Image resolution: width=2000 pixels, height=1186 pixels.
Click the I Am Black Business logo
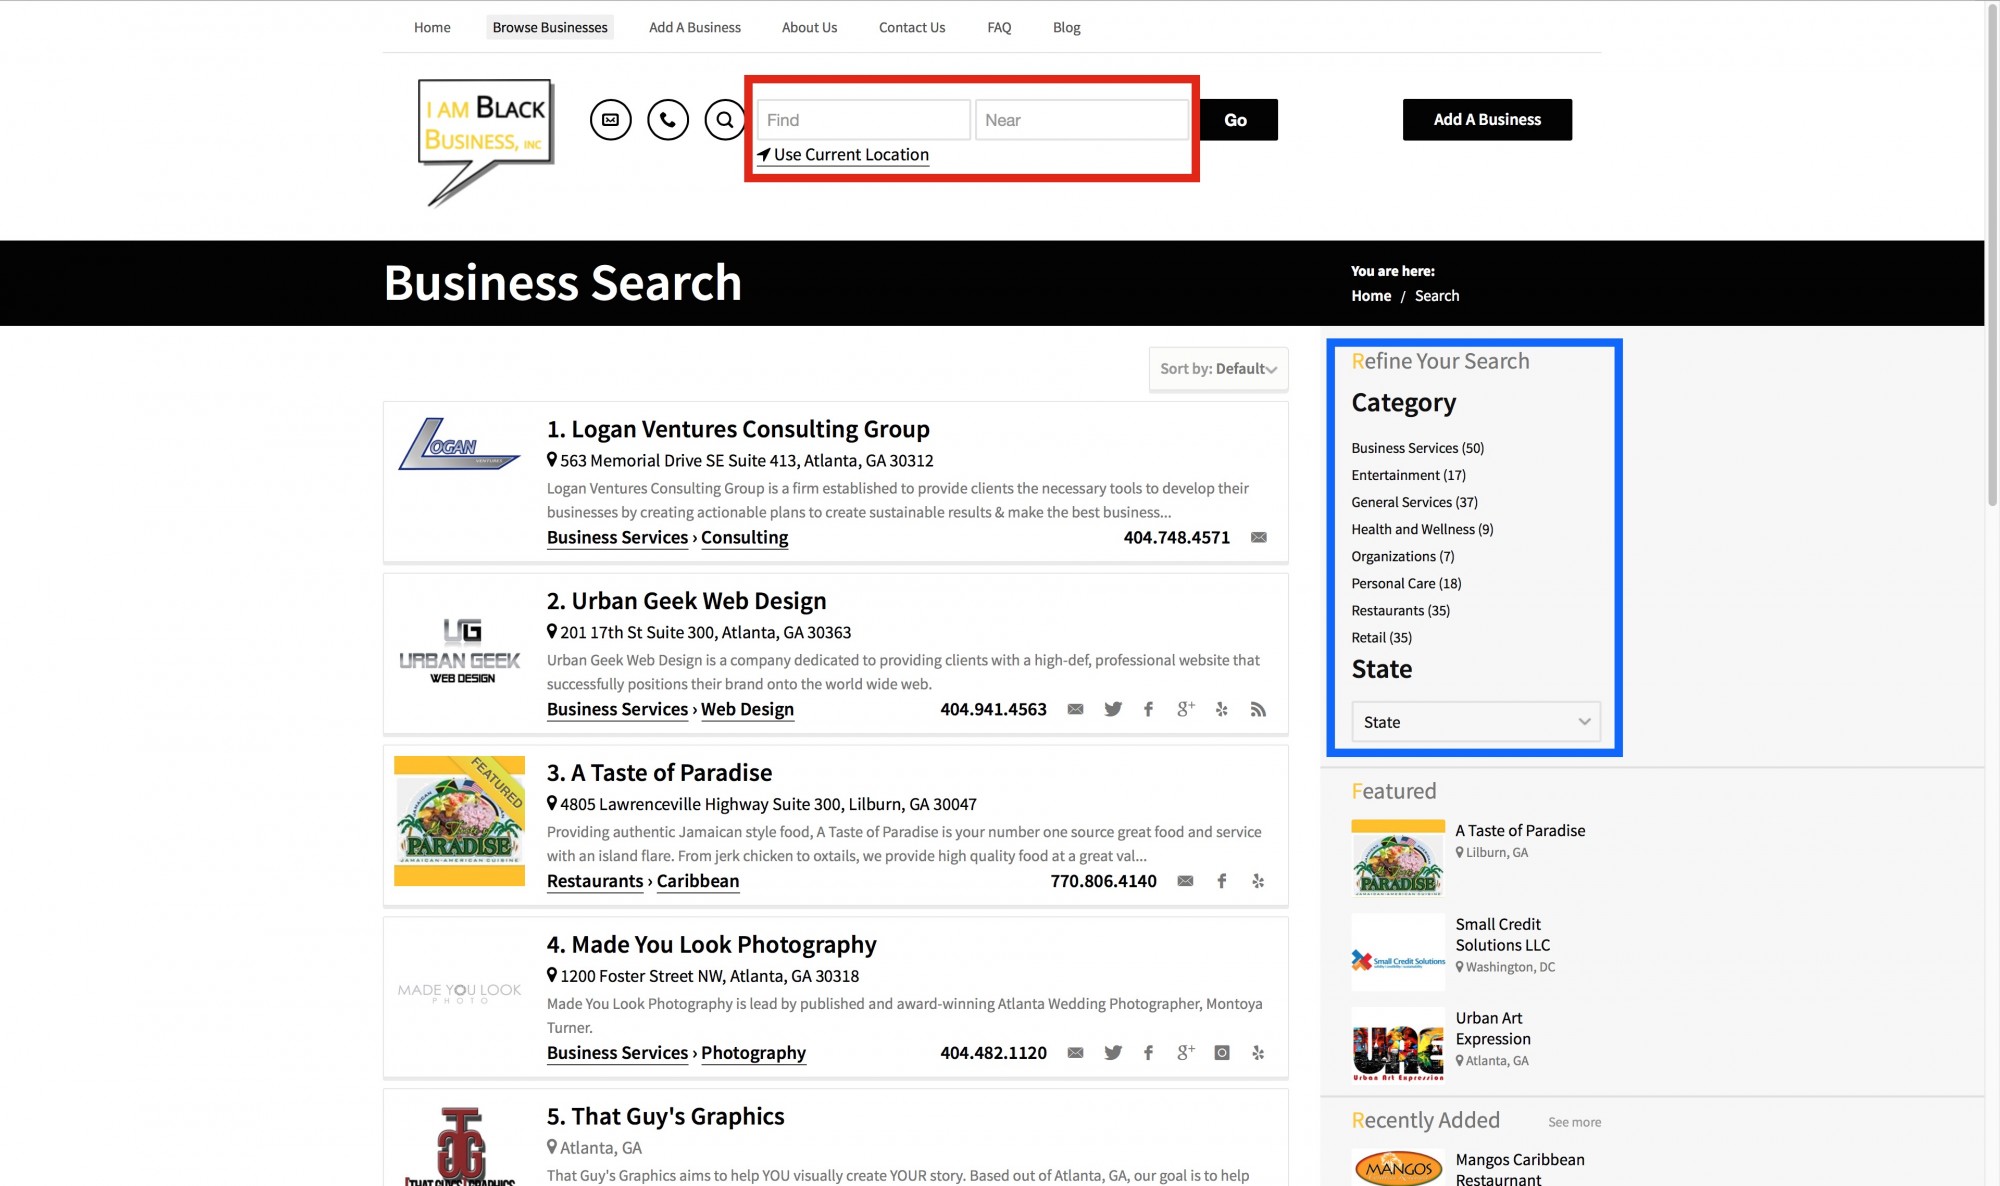click(x=486, y=142)
